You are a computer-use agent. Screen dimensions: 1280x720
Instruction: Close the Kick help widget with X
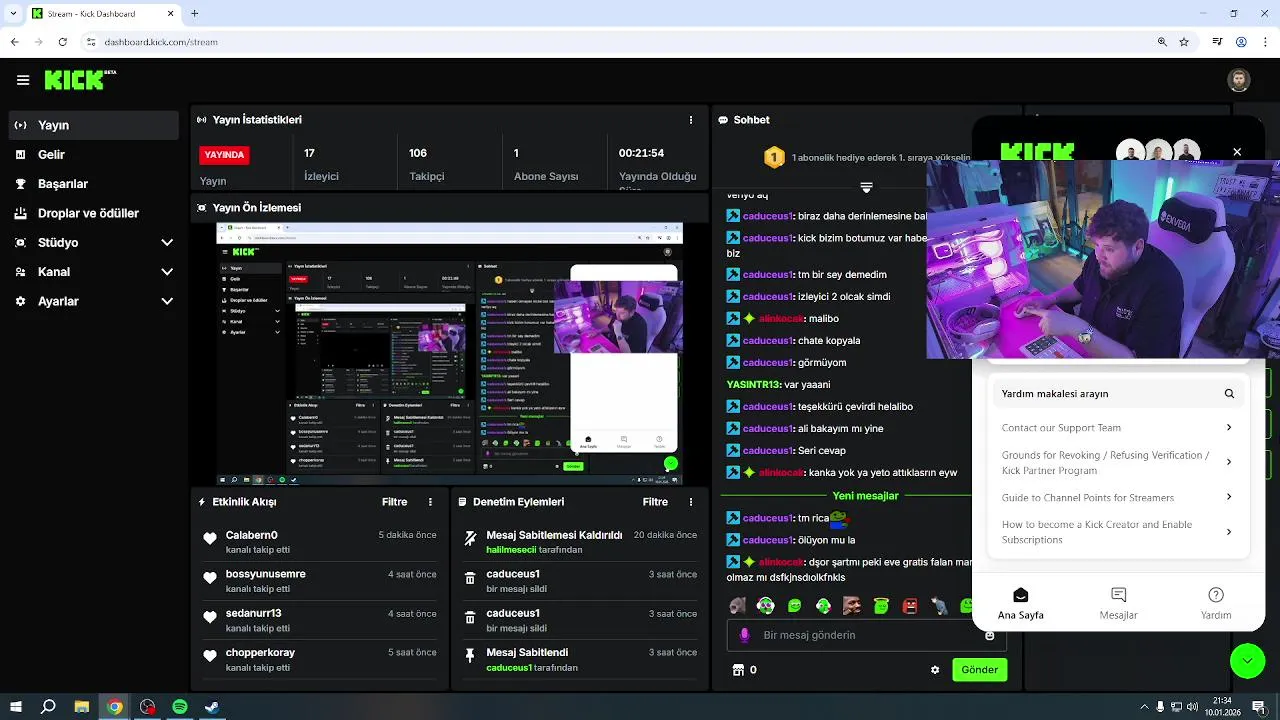[1237, 152]
